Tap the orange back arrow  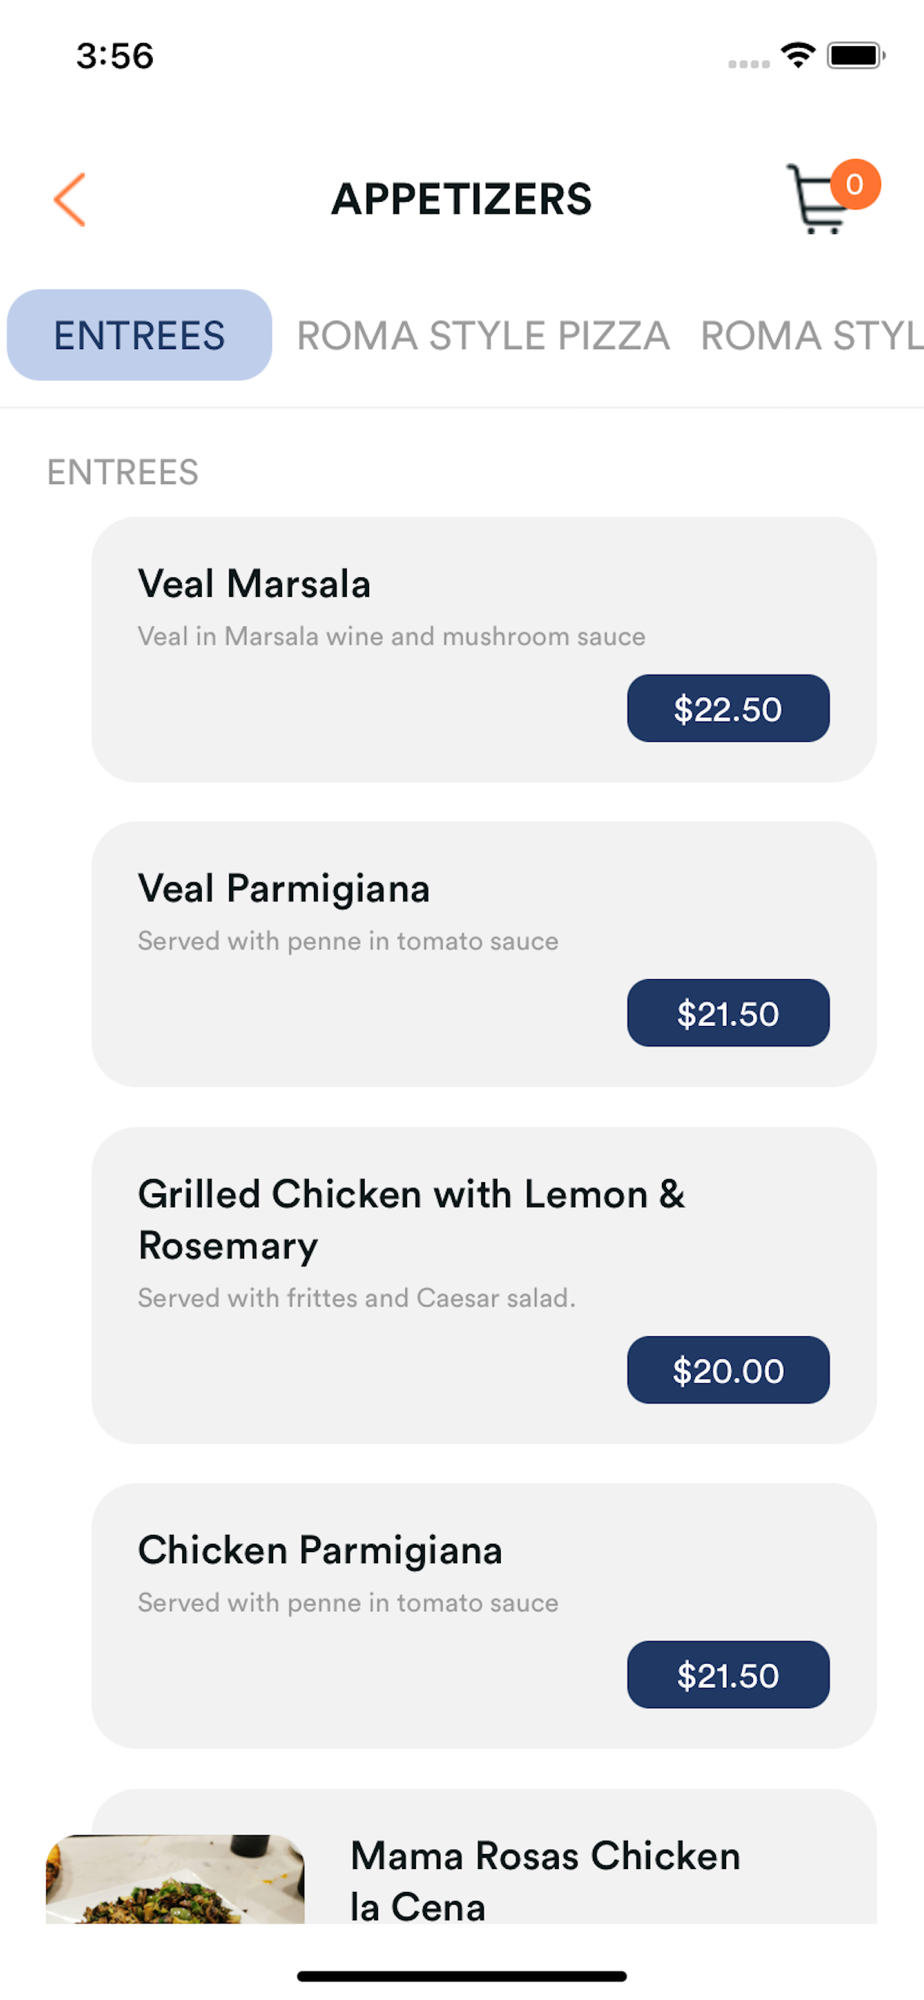(x=70, y=200)
